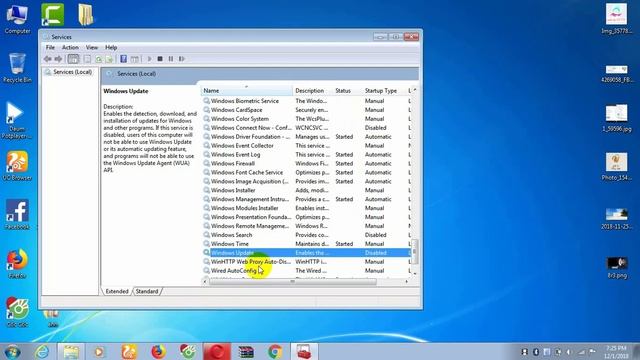
Task: Select the Windows Search service
Action: (306, 235)
